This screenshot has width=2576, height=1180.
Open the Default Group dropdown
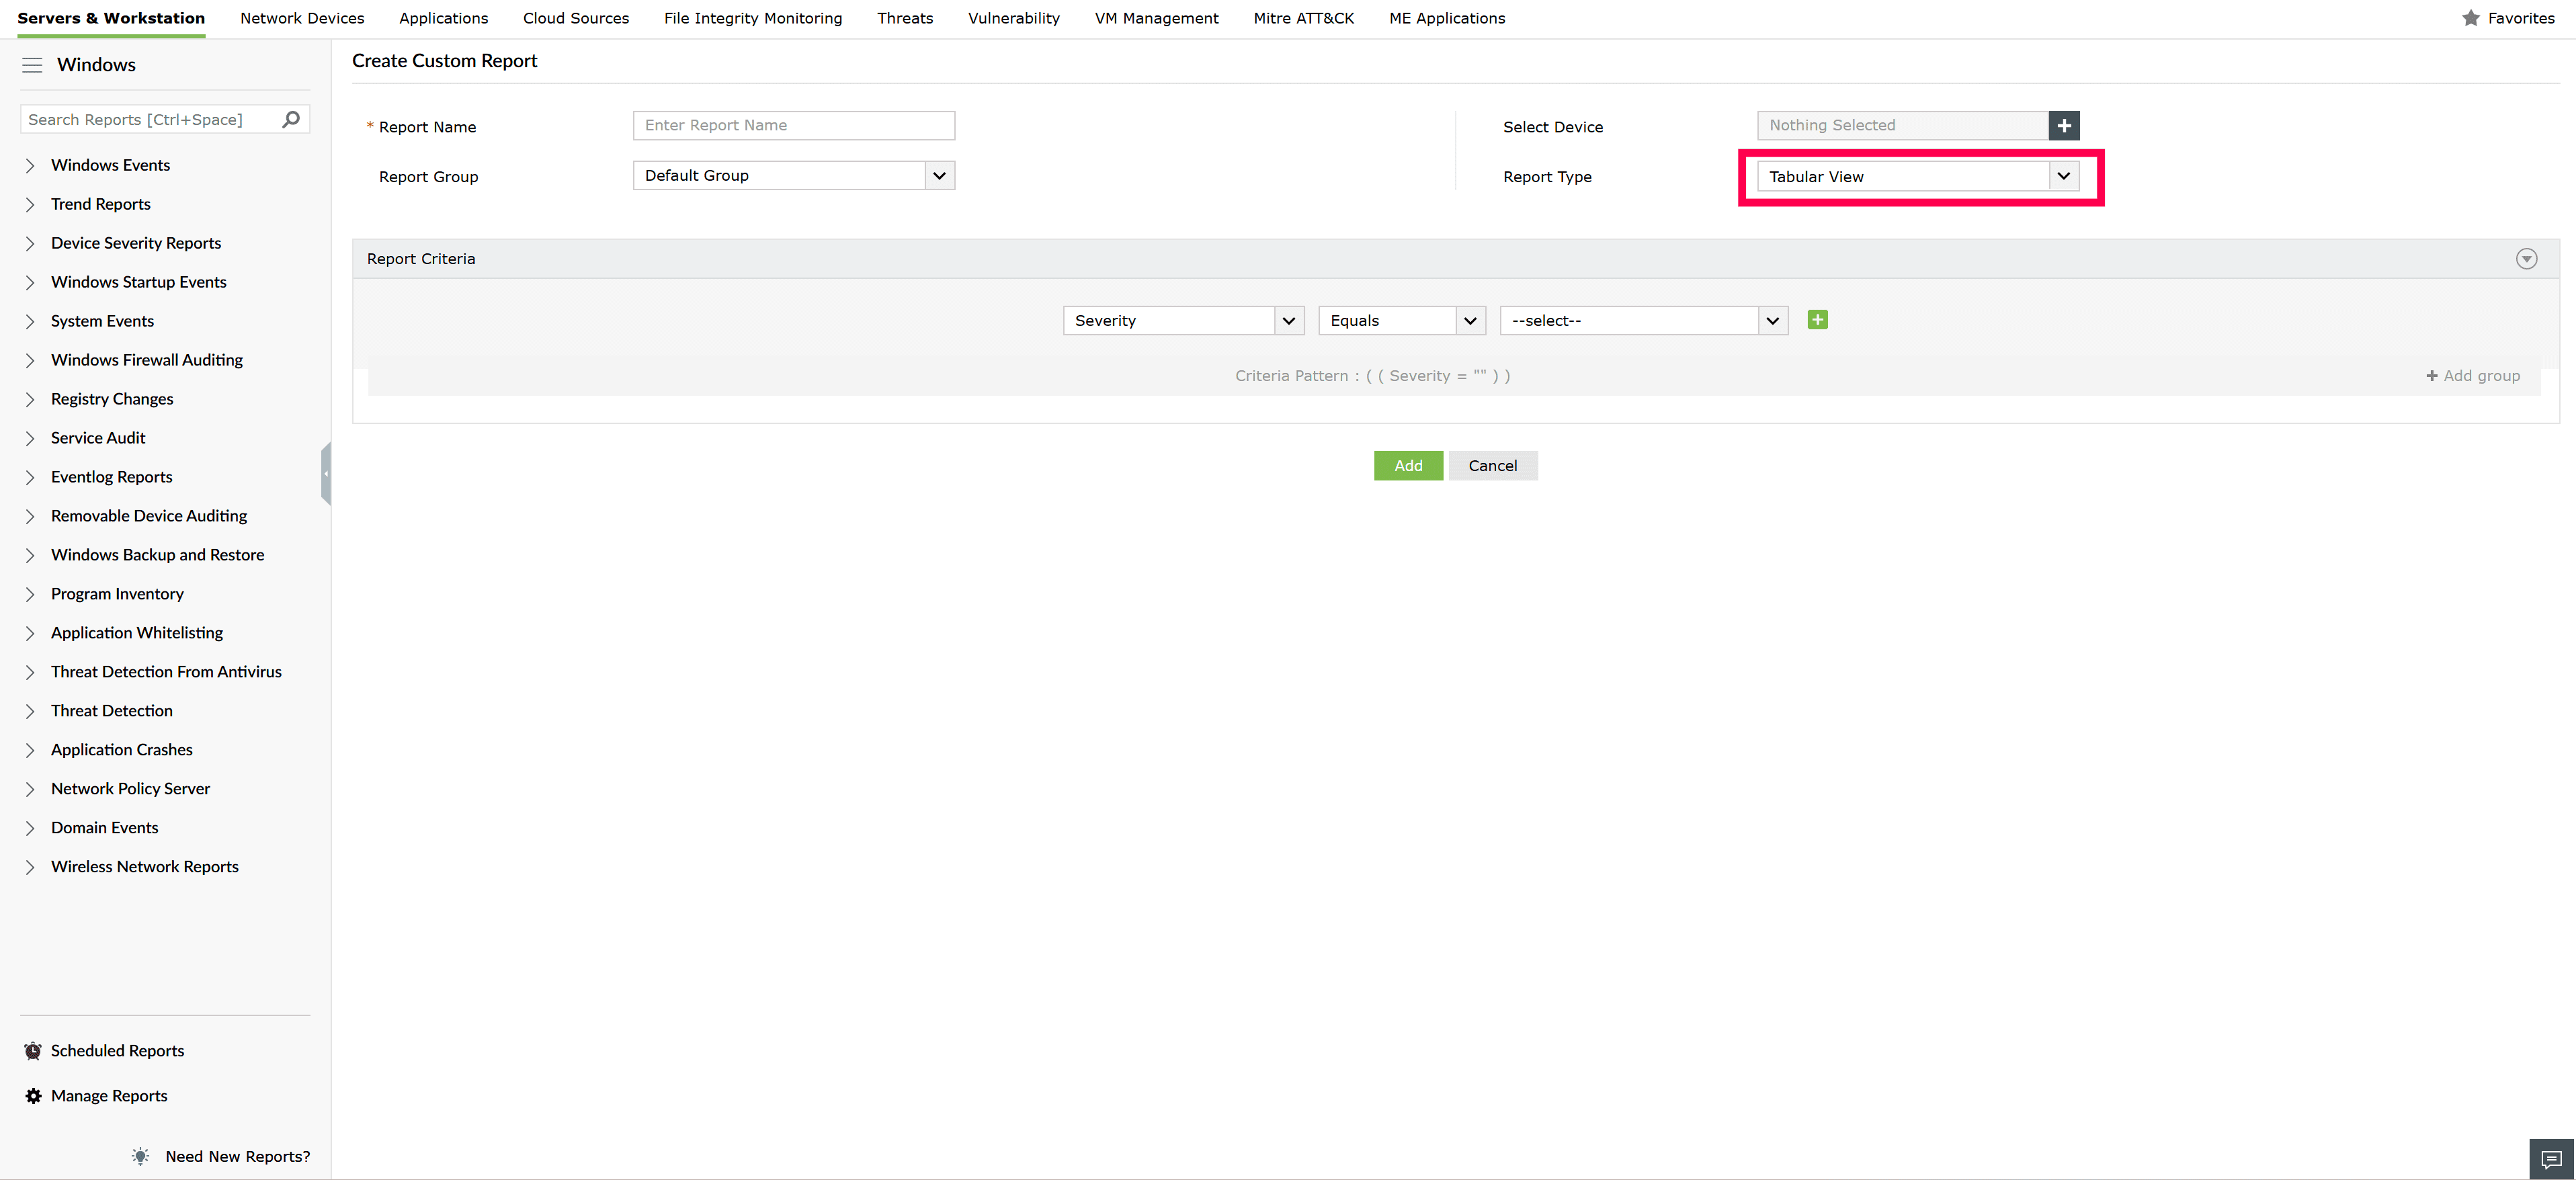pyautogui.click(x=938, y=175)
